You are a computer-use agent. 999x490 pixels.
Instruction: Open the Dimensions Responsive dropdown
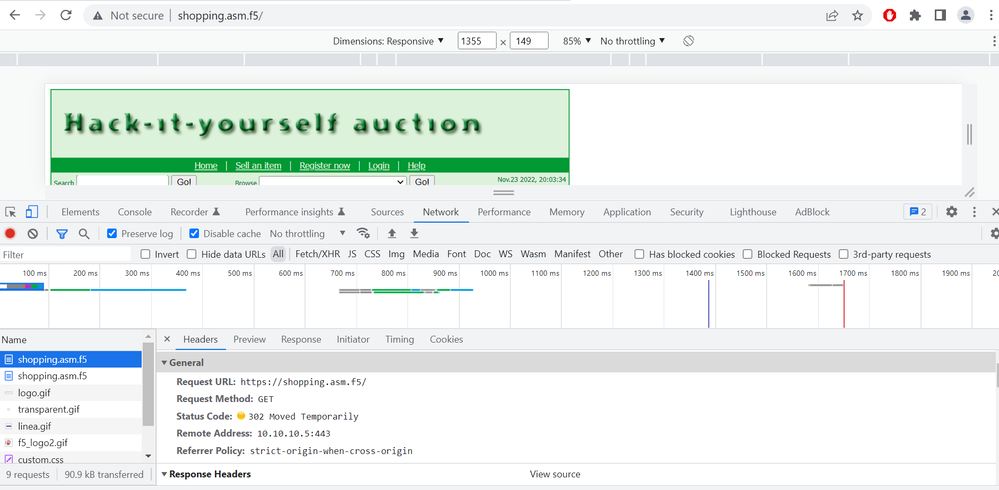[x=388, y=41]
